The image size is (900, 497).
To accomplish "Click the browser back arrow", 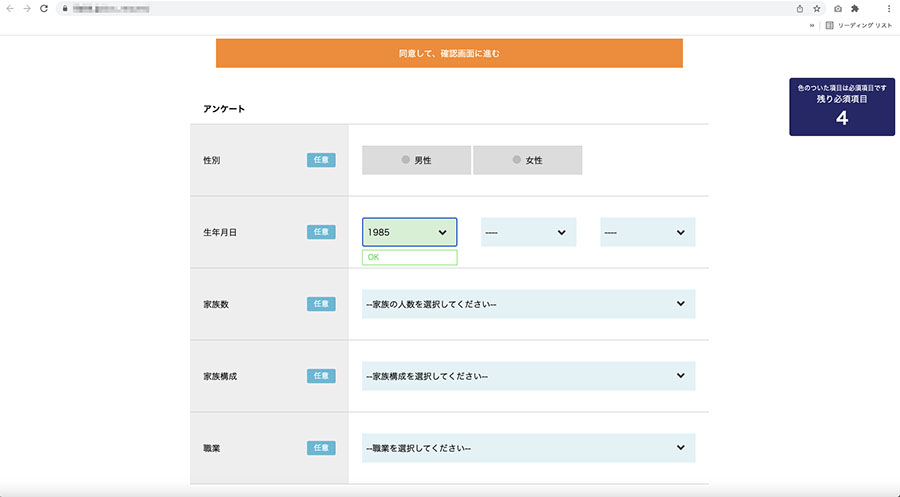I will 10,8.
